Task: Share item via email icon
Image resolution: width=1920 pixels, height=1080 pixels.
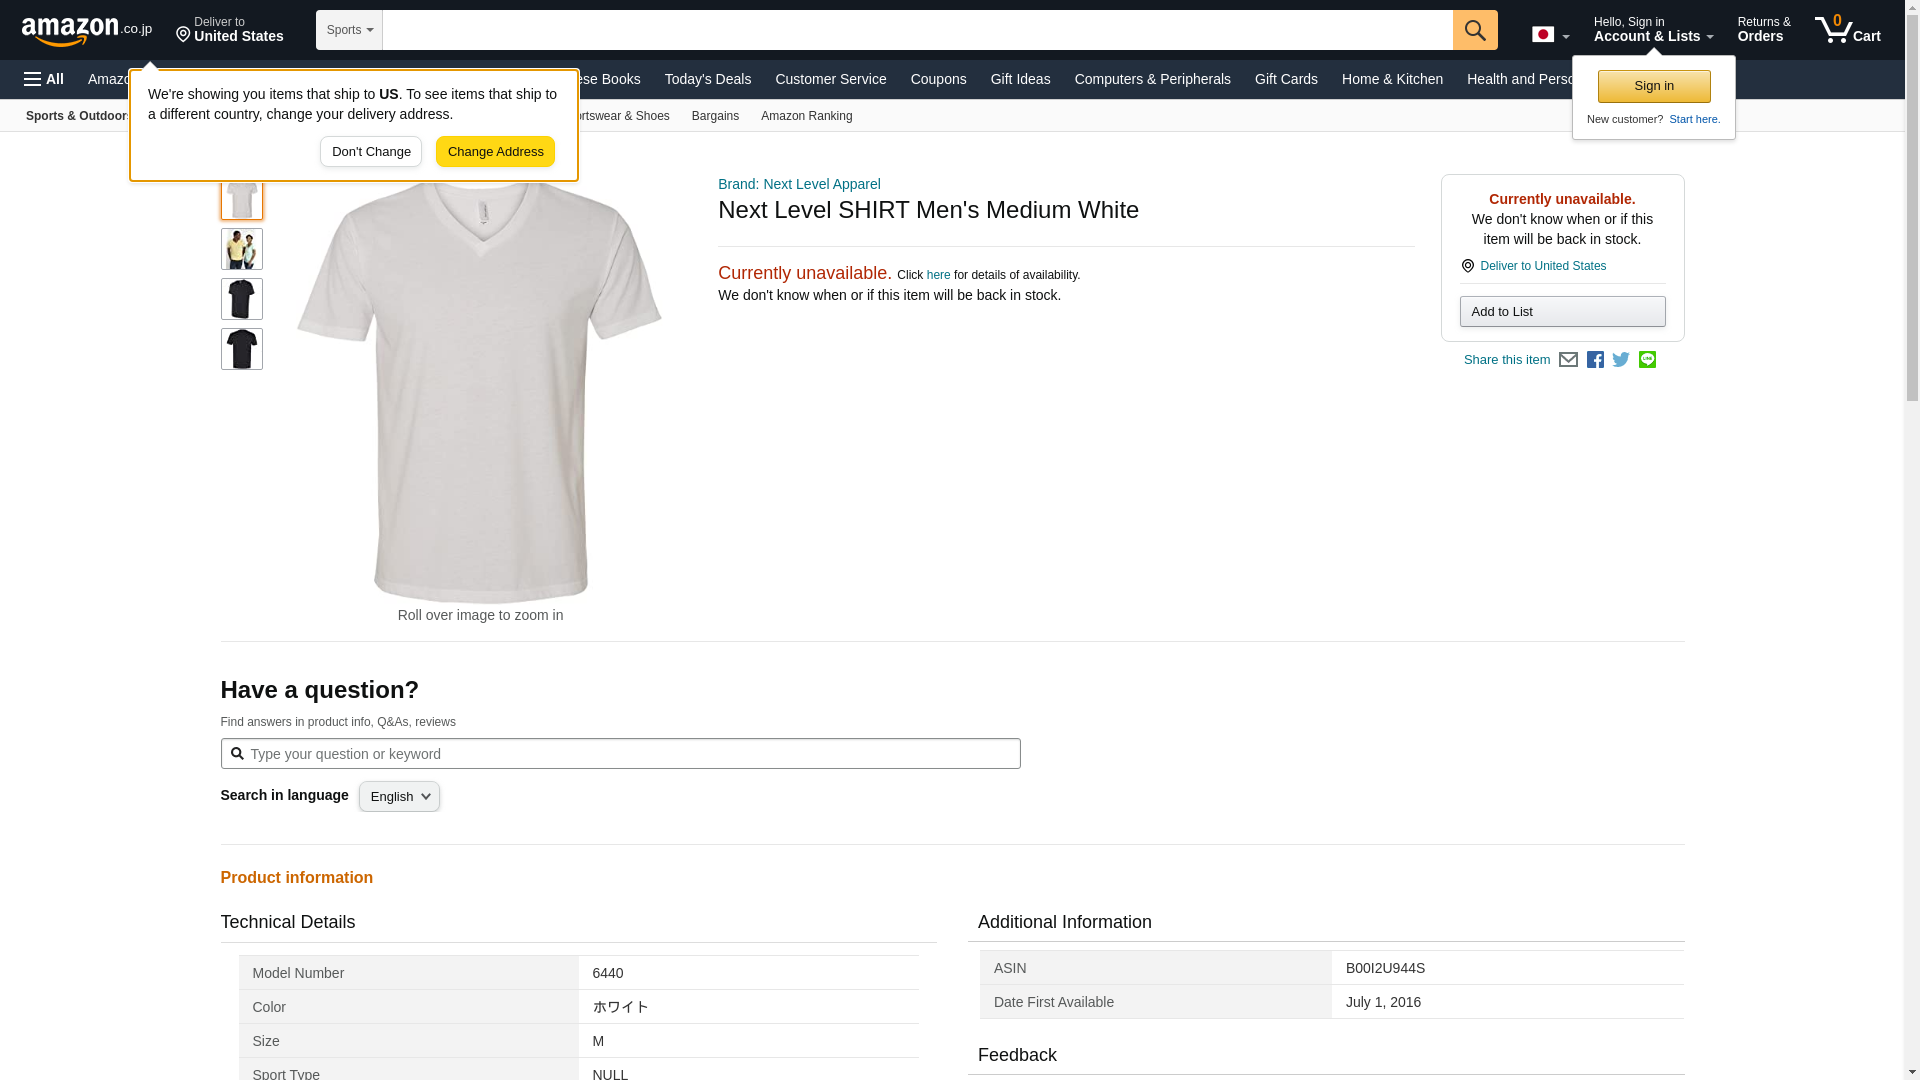Action: coord(1568,360)
